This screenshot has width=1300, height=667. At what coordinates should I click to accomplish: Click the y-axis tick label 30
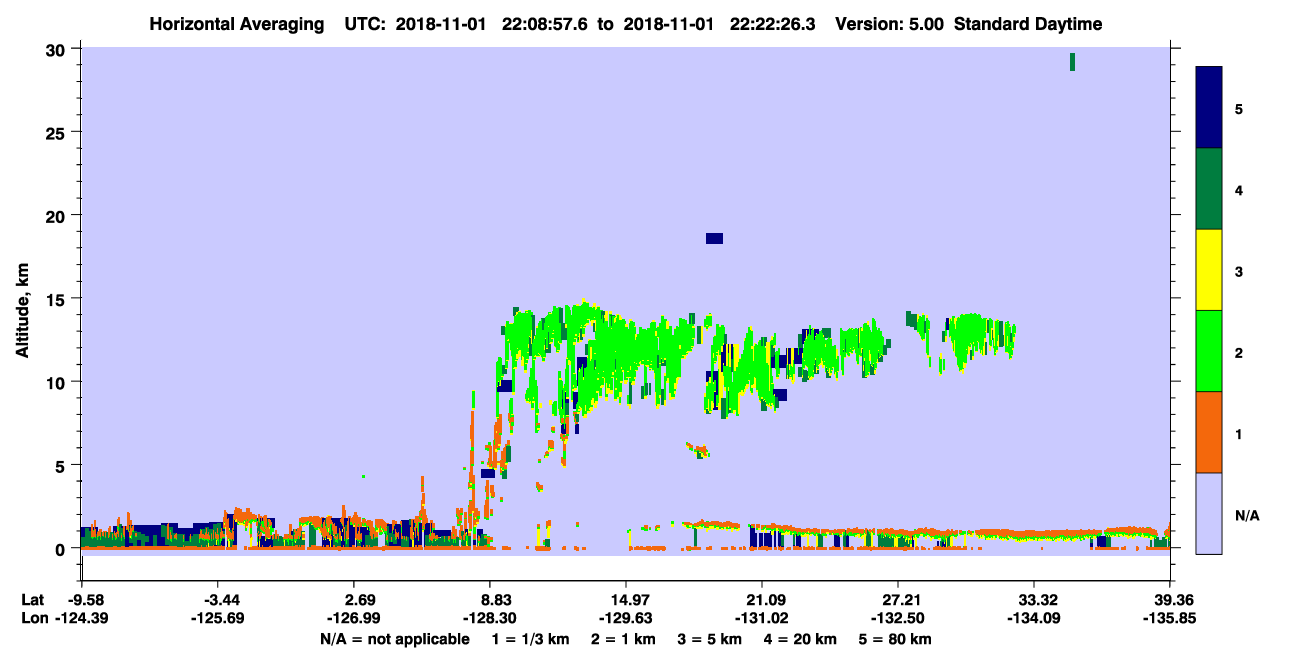(x=58, y=49)
